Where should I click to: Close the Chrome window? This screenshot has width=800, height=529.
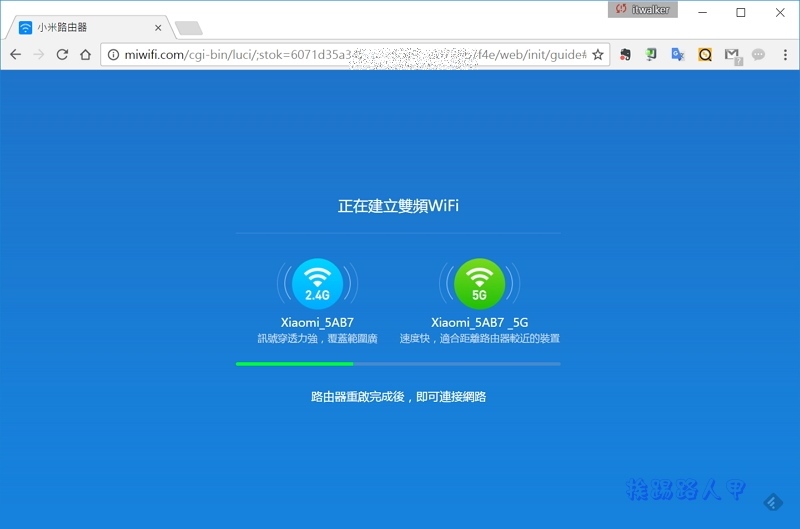(780, 12)
